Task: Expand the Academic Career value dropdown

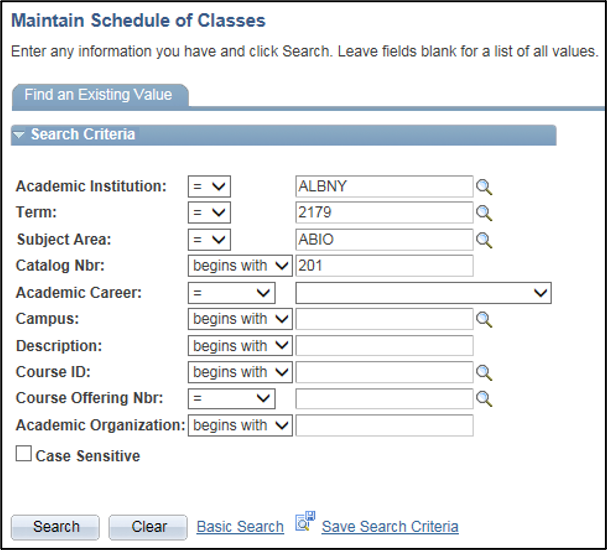Action: (x=423, y=293)
